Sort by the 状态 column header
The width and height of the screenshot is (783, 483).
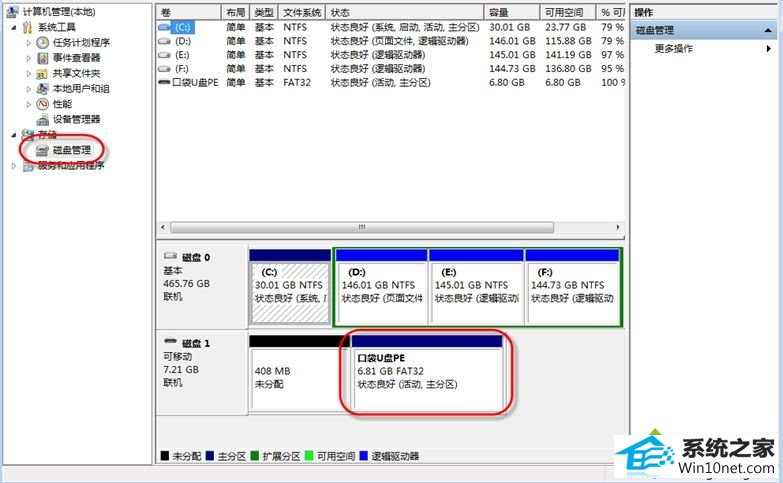404,12
